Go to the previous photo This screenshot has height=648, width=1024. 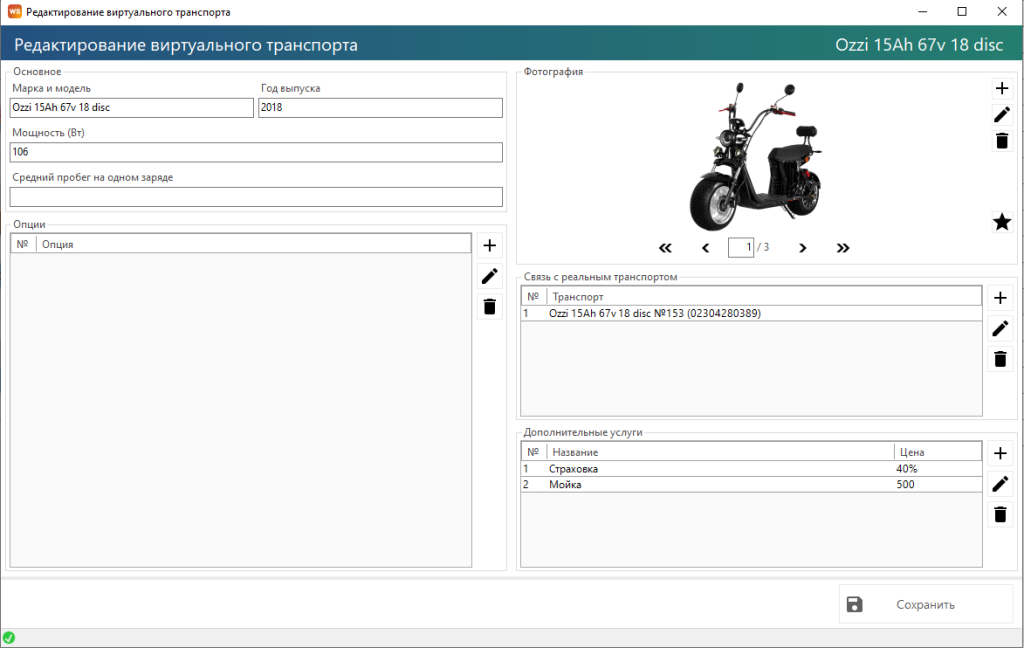click(705, 248)
